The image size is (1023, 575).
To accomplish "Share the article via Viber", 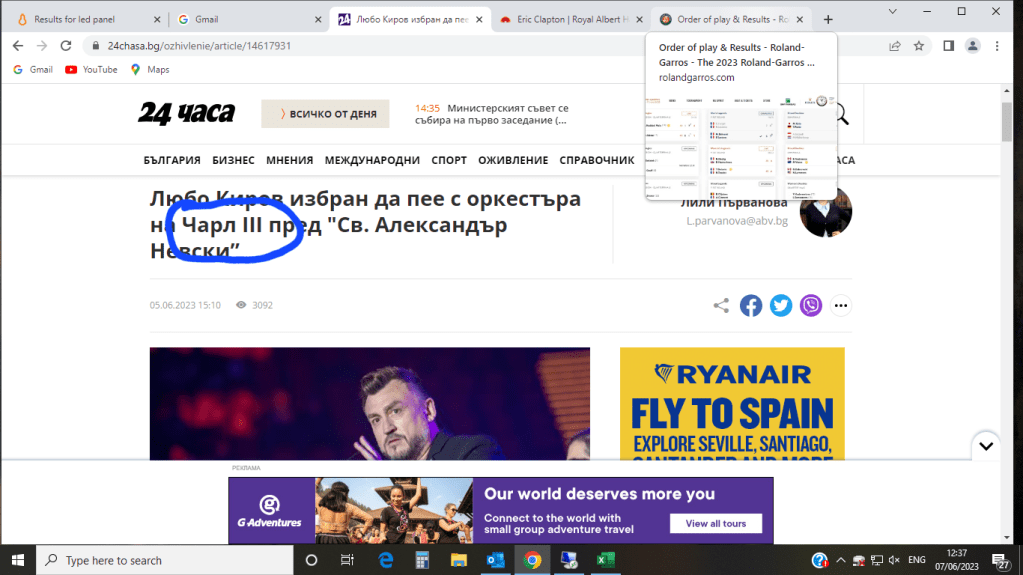I will tap(811, 306).
